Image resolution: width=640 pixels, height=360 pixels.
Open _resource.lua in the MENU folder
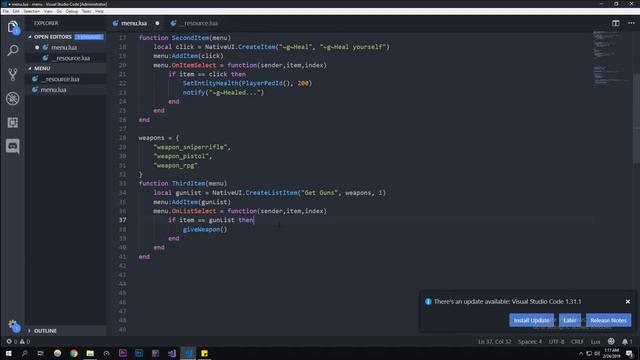60,79
